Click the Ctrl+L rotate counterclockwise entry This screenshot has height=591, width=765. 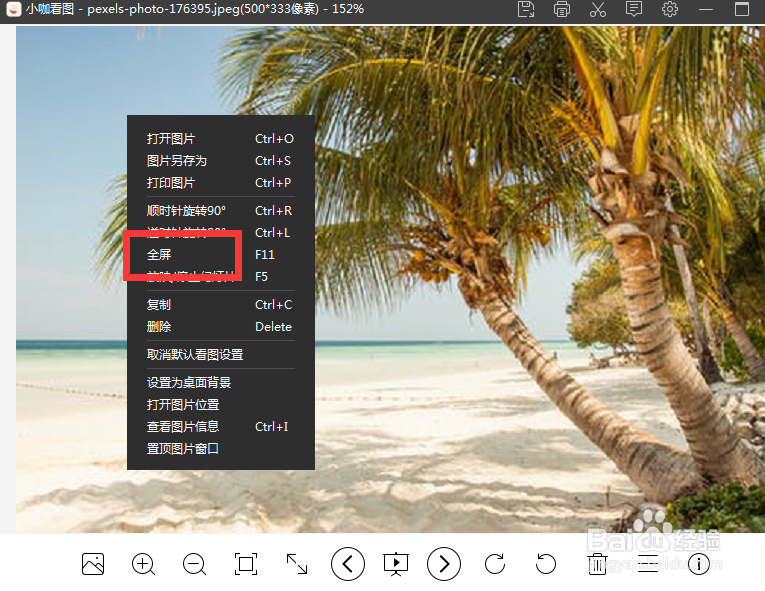click(x=221, y=232)
